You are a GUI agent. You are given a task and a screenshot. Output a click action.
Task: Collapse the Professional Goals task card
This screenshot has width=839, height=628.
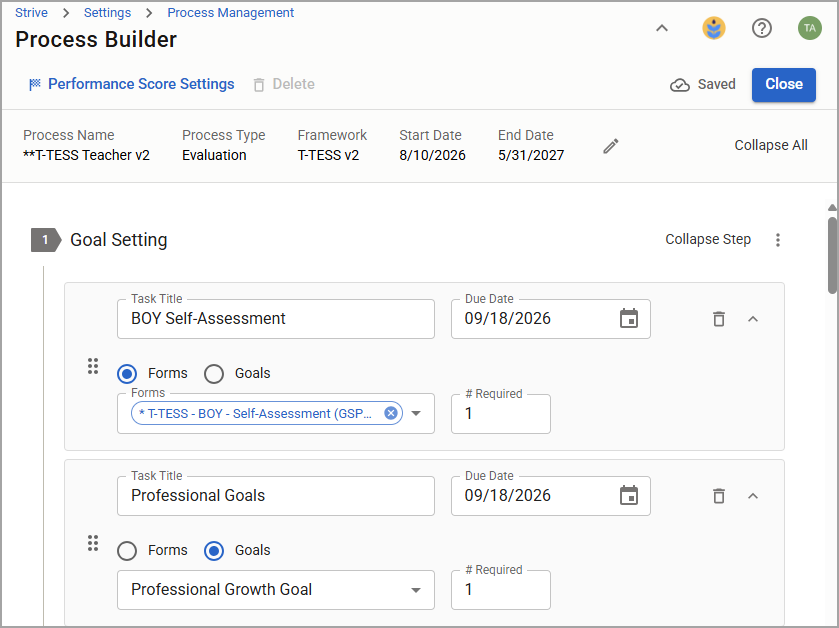(x=753, y=496)
